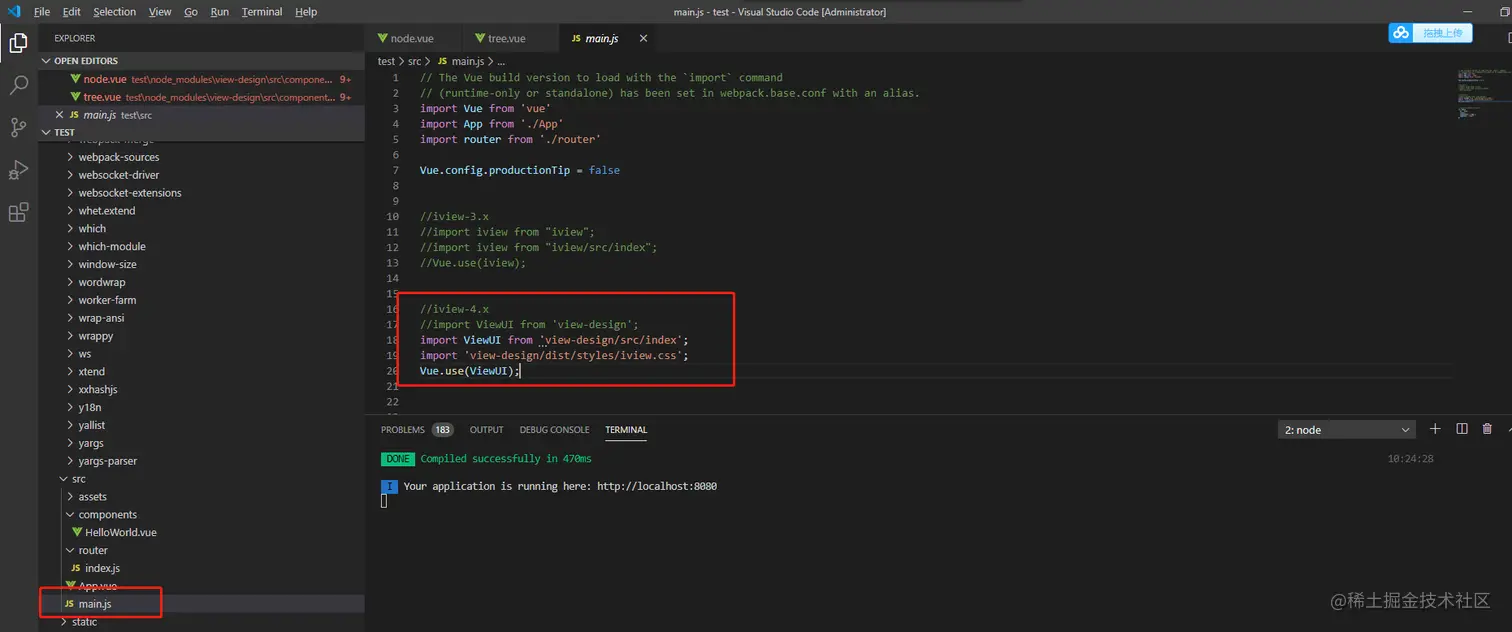Click the VS Code logo icon

[14, 11]
